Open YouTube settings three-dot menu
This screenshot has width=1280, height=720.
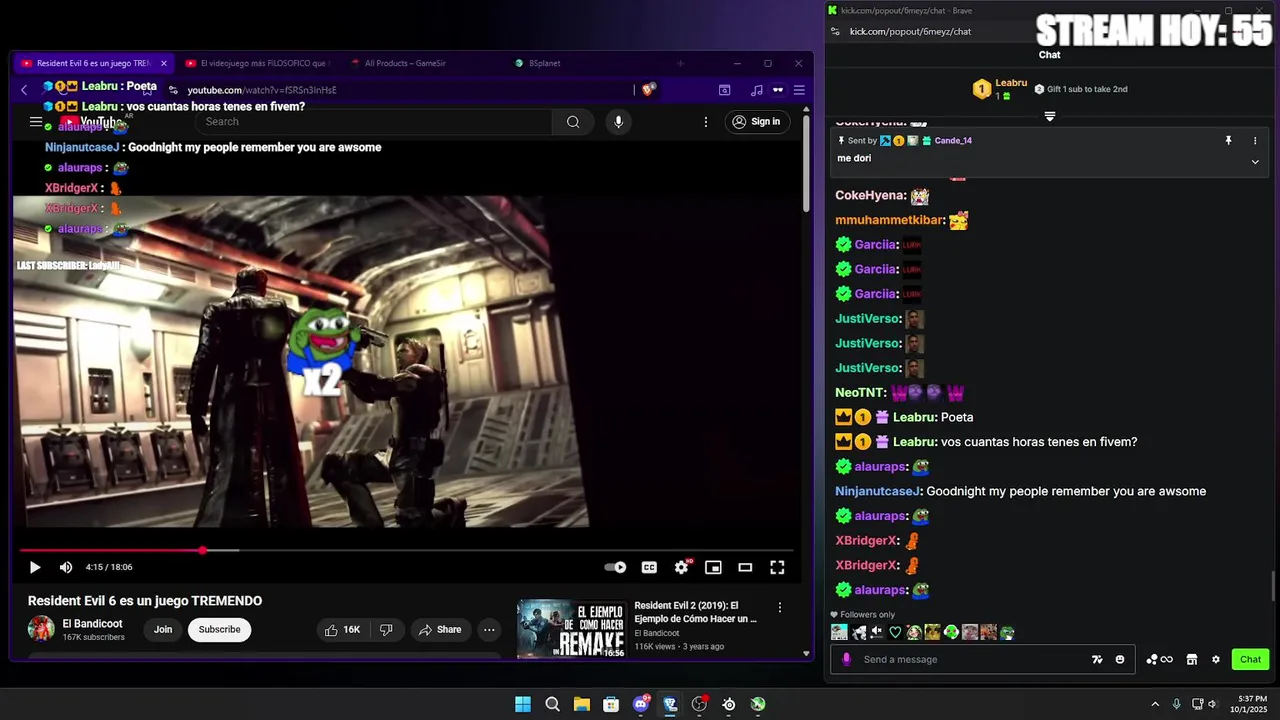coord(706,122)
